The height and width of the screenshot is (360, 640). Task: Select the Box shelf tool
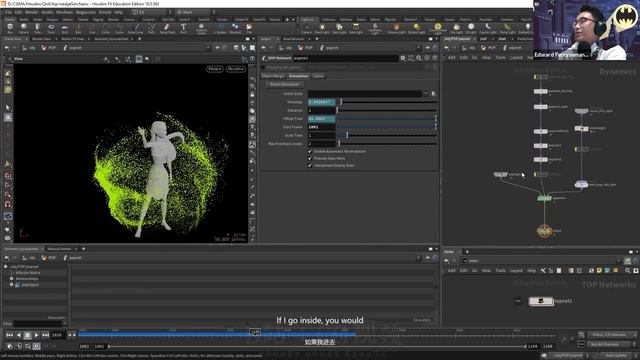coord(10,28)
